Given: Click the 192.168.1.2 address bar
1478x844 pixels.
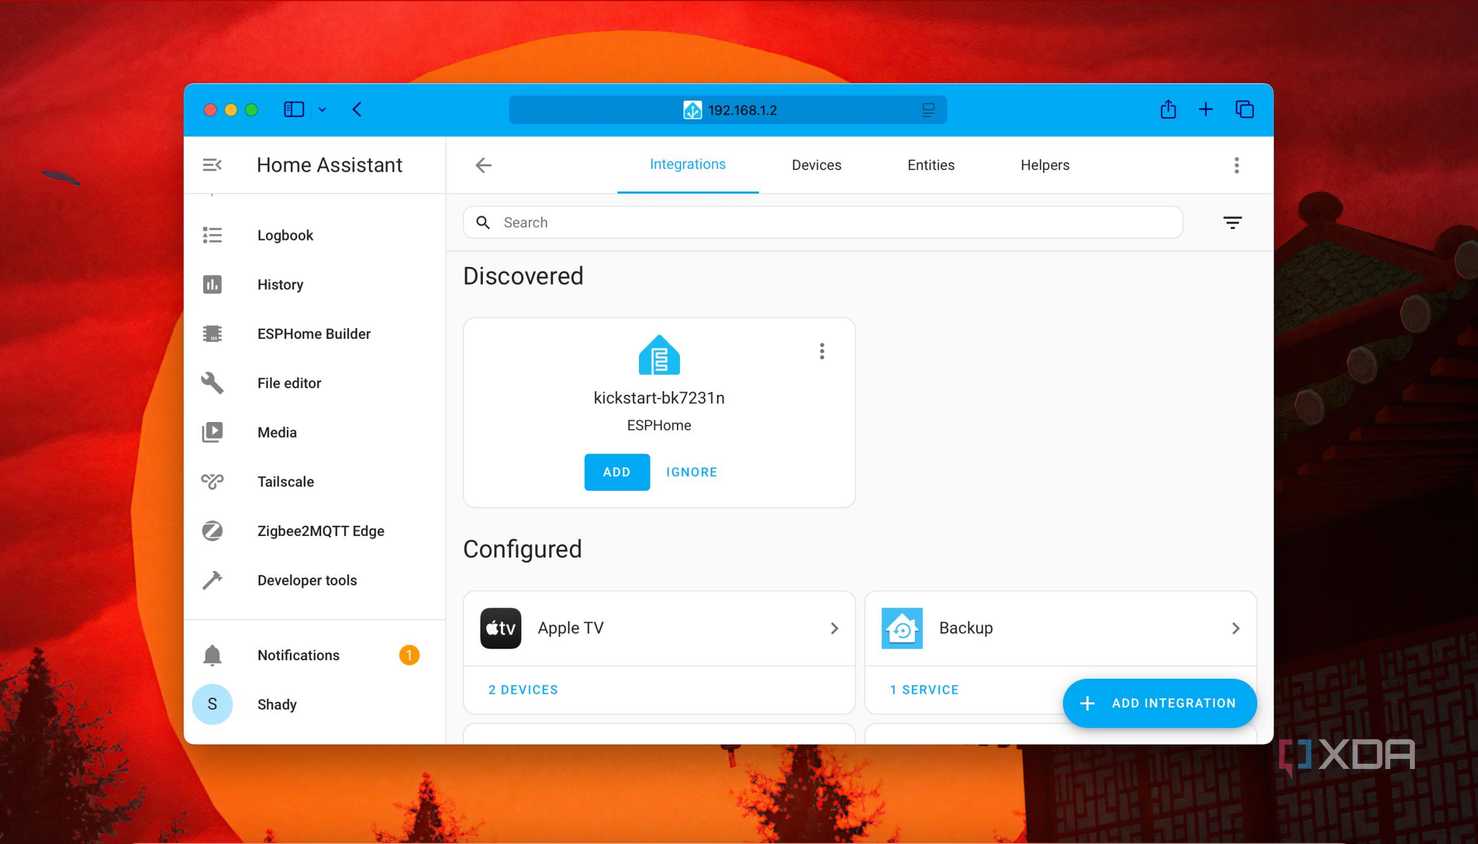Looking at the screenshot, I should point(728,110).
